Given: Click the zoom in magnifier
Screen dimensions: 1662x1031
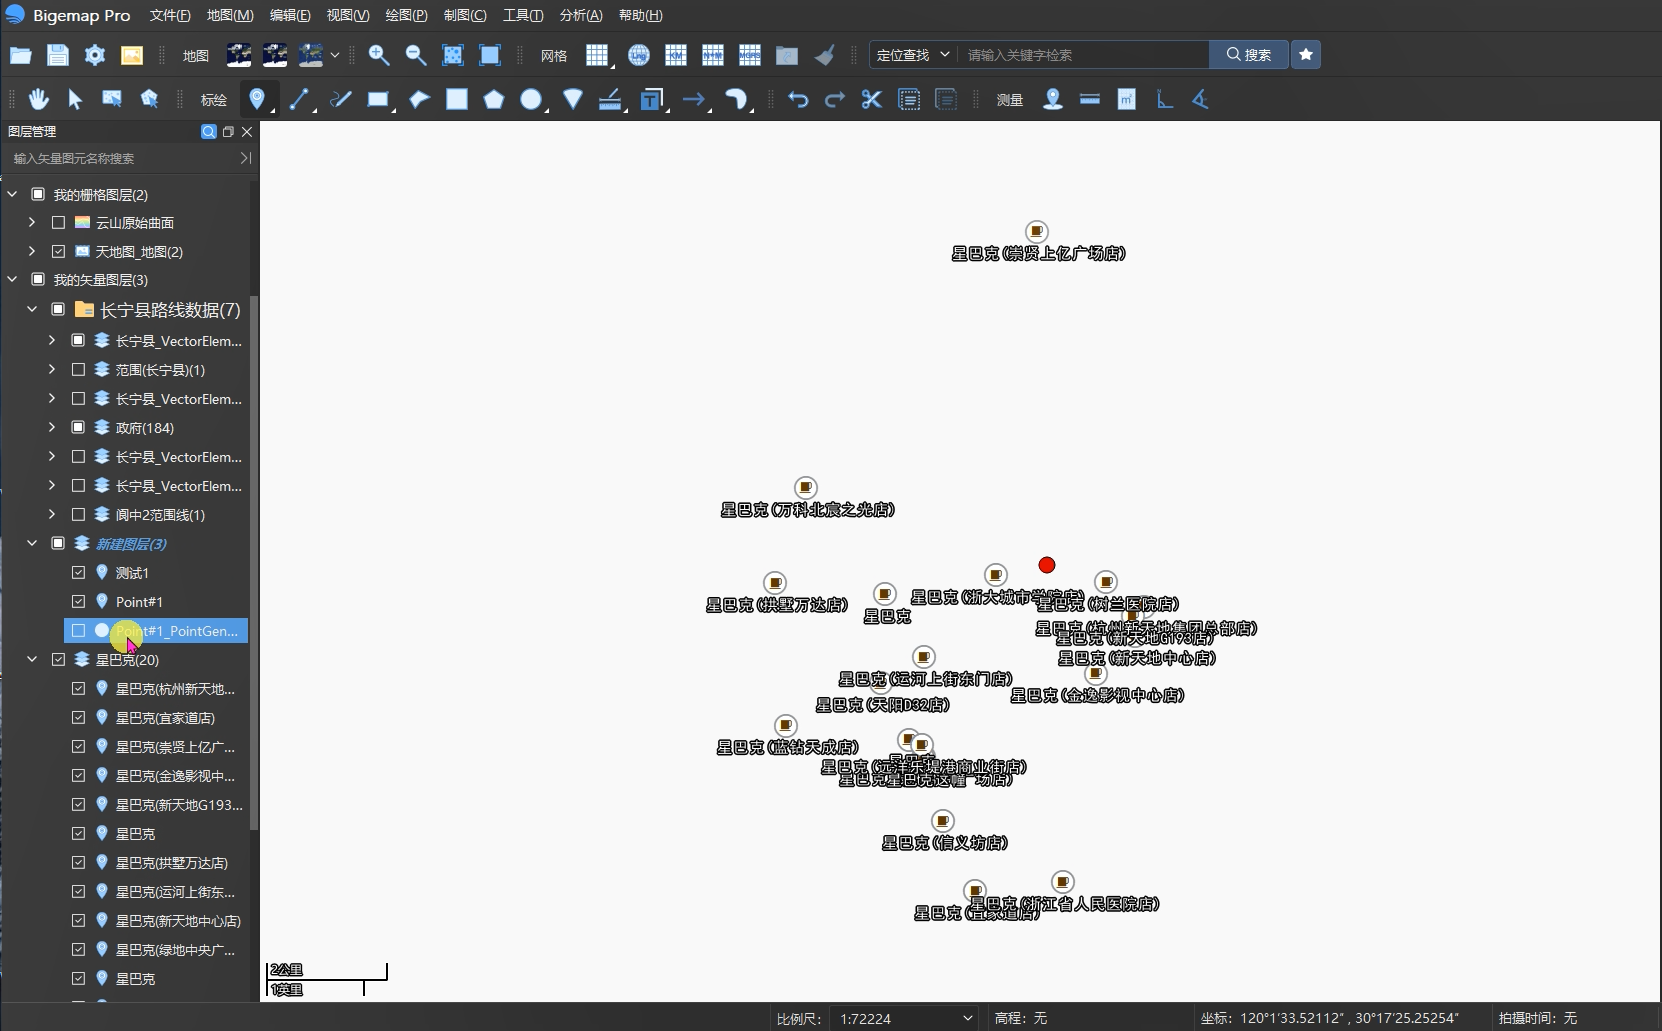Looking at the screenshot, I should tap(379, 55).
